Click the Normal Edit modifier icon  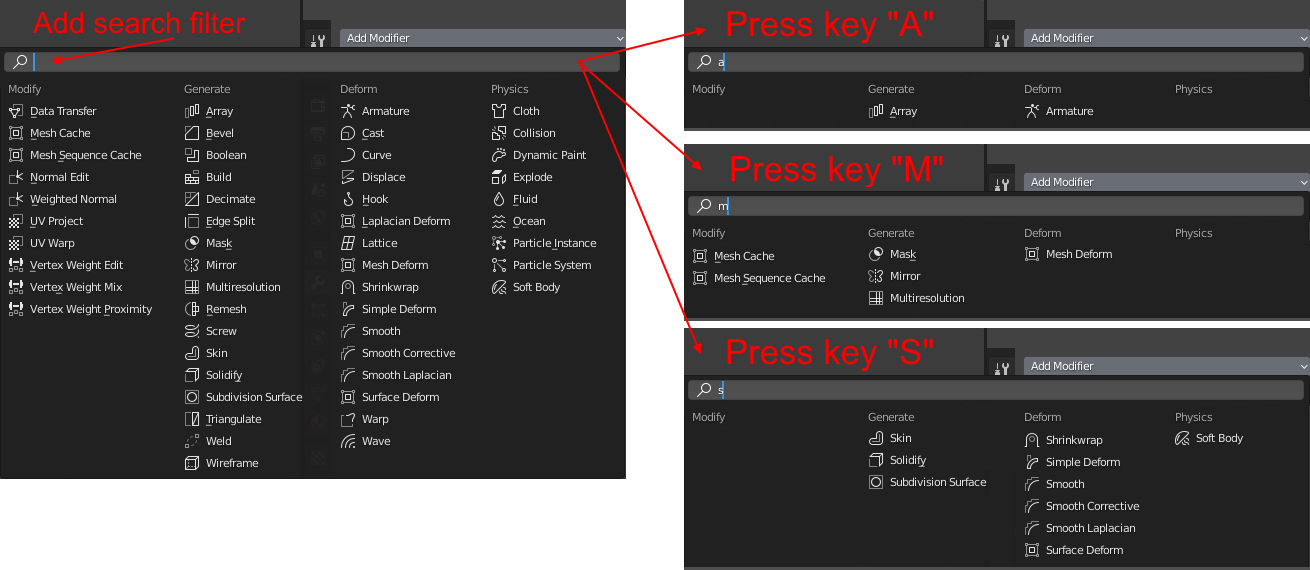(15, 177)
